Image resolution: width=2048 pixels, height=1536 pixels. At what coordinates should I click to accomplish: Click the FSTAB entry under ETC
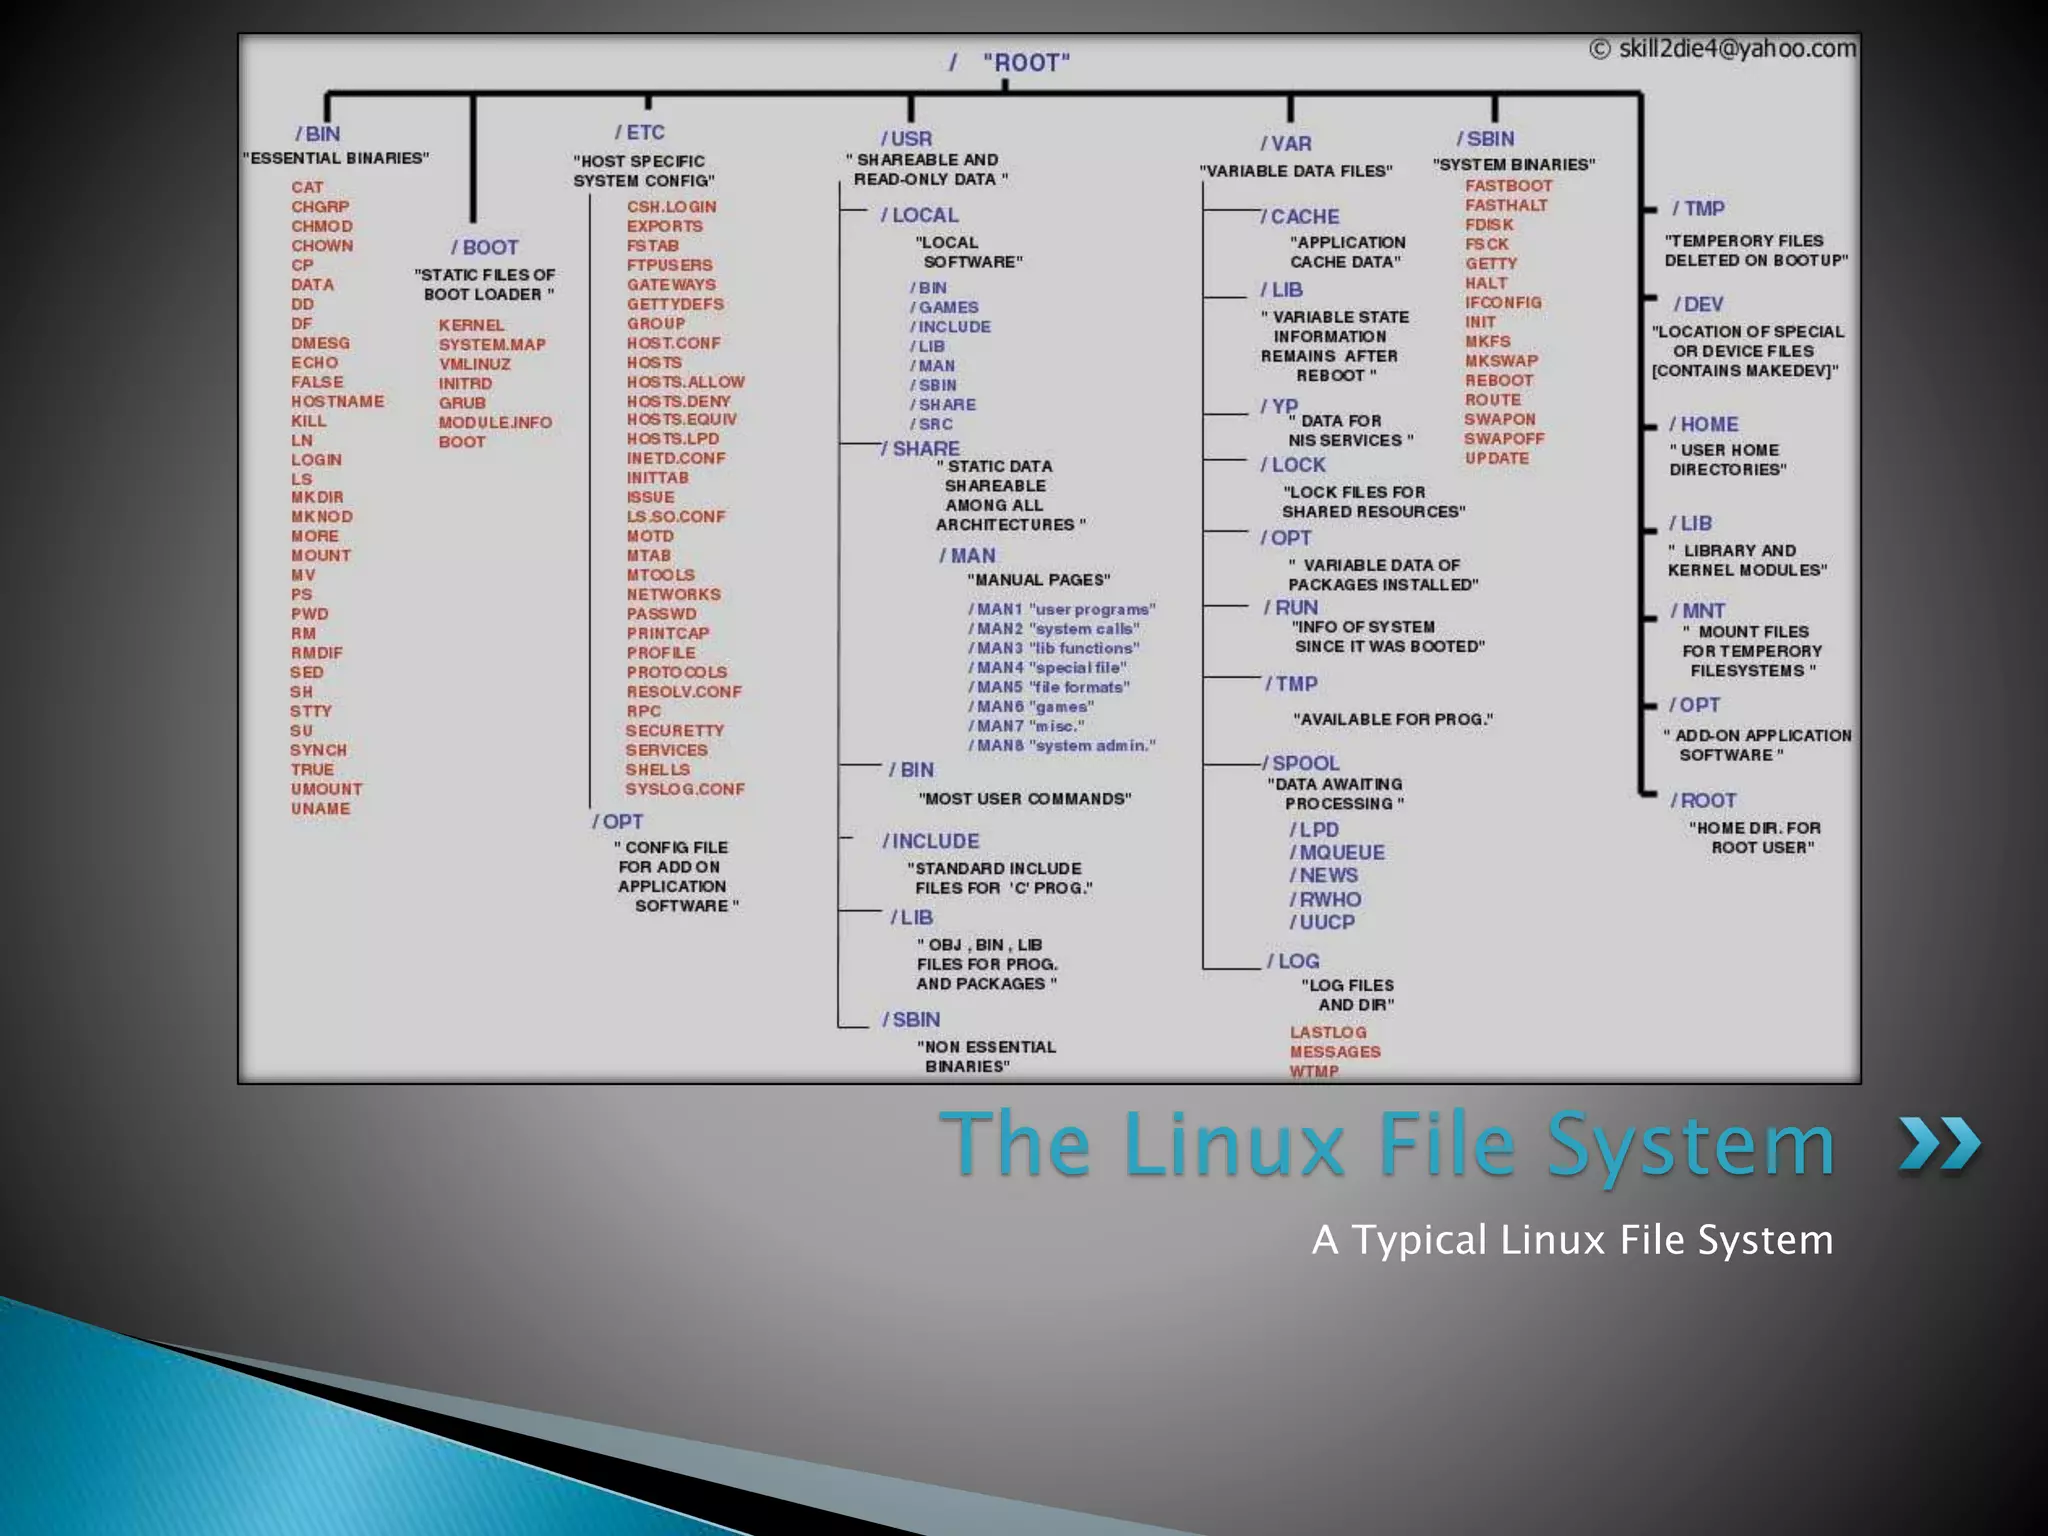click(653, 246)
